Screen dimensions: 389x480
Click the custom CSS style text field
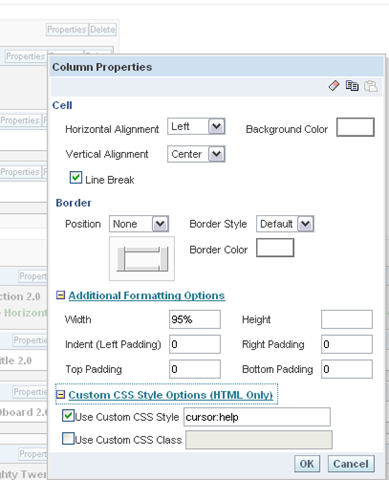point(257,417)
